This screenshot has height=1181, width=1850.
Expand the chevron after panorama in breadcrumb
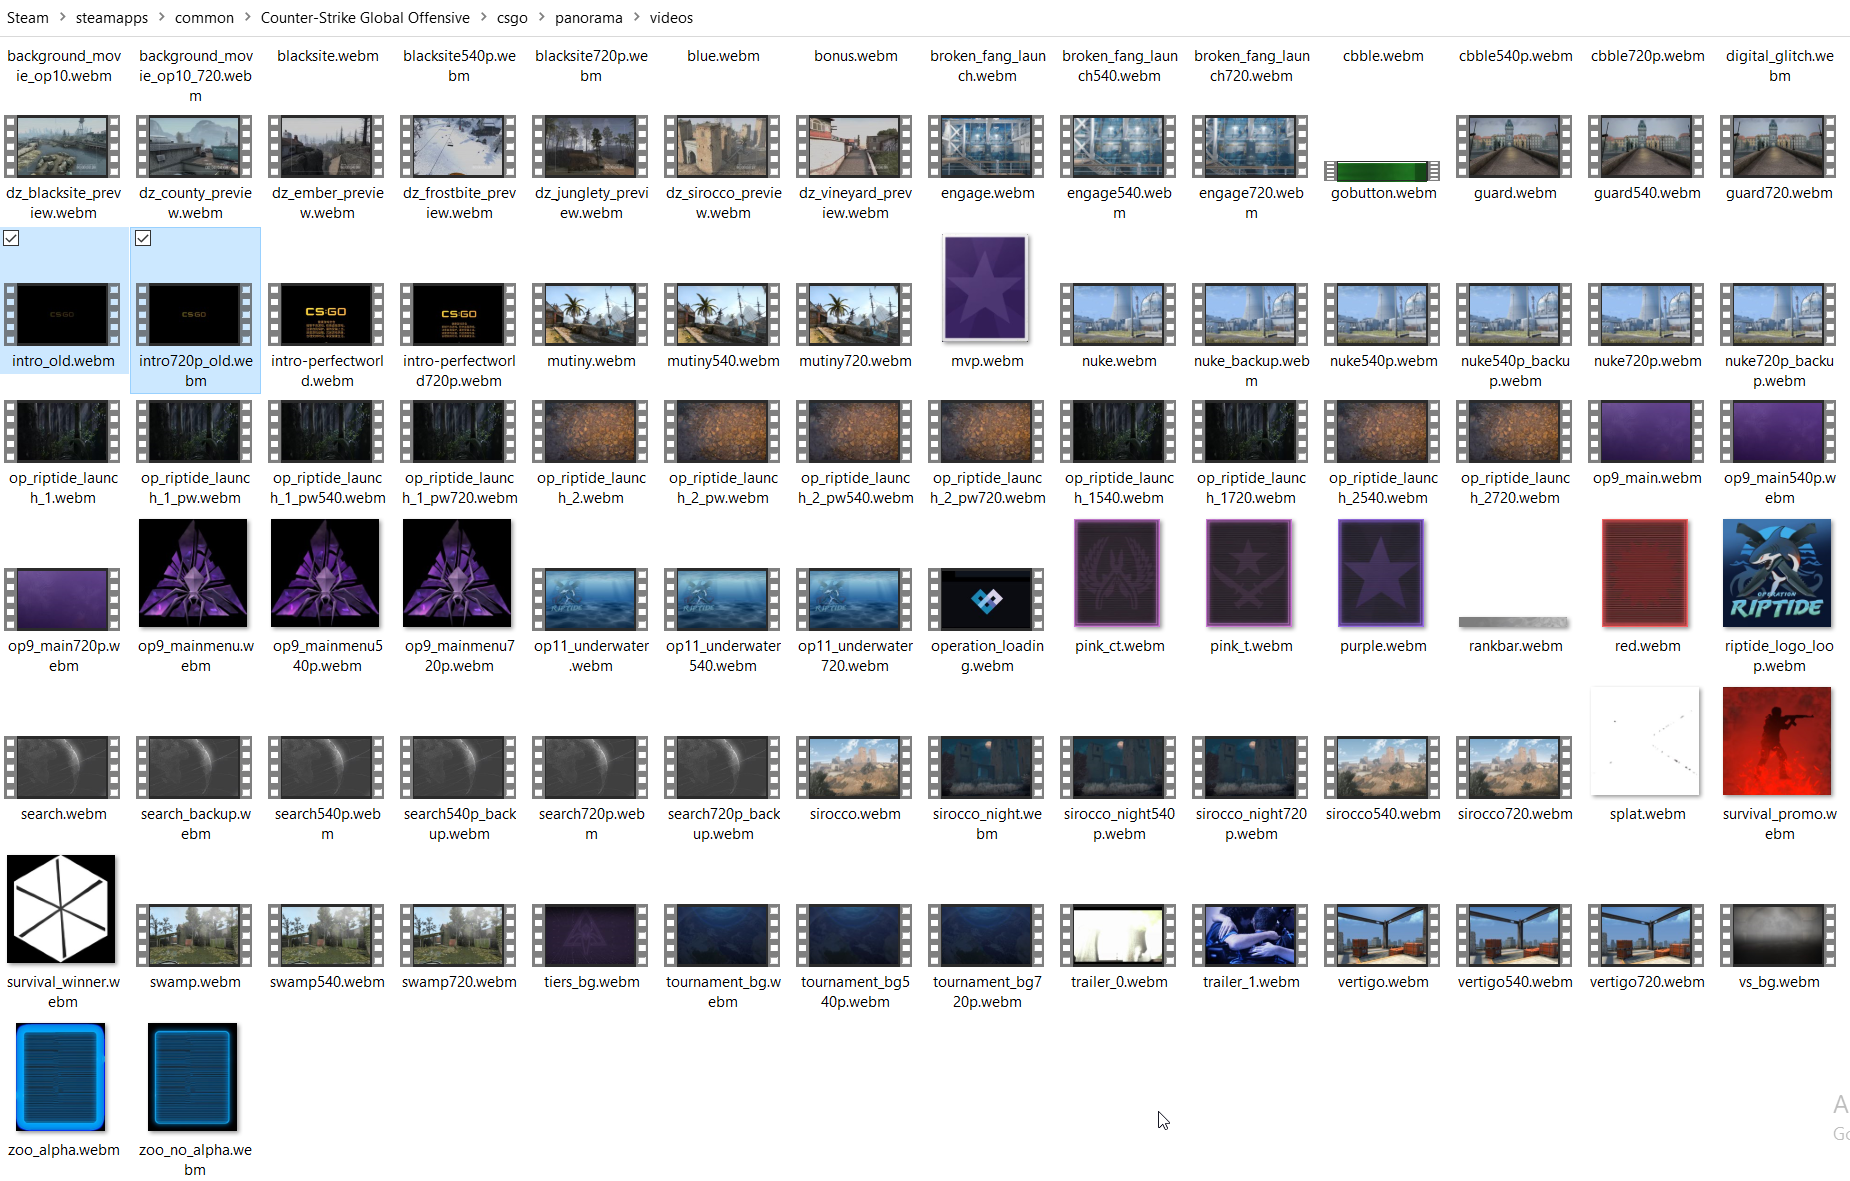pos(636,17)
